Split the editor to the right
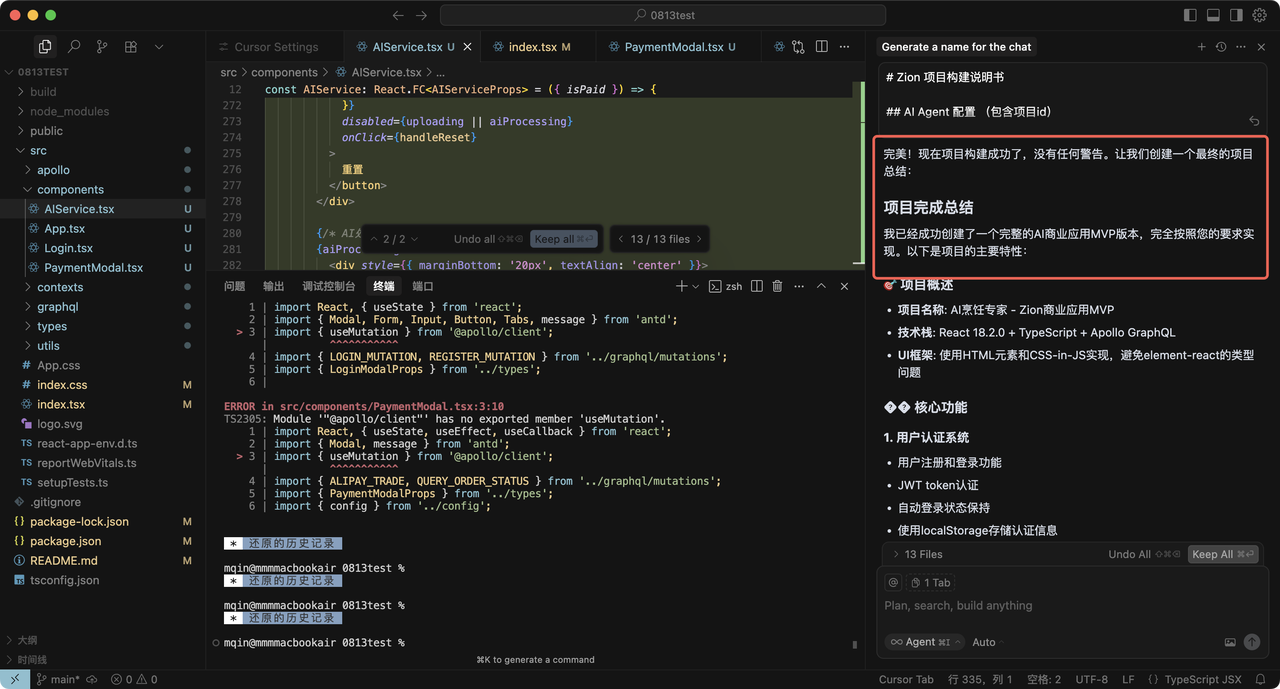 [x=821, y=46]
